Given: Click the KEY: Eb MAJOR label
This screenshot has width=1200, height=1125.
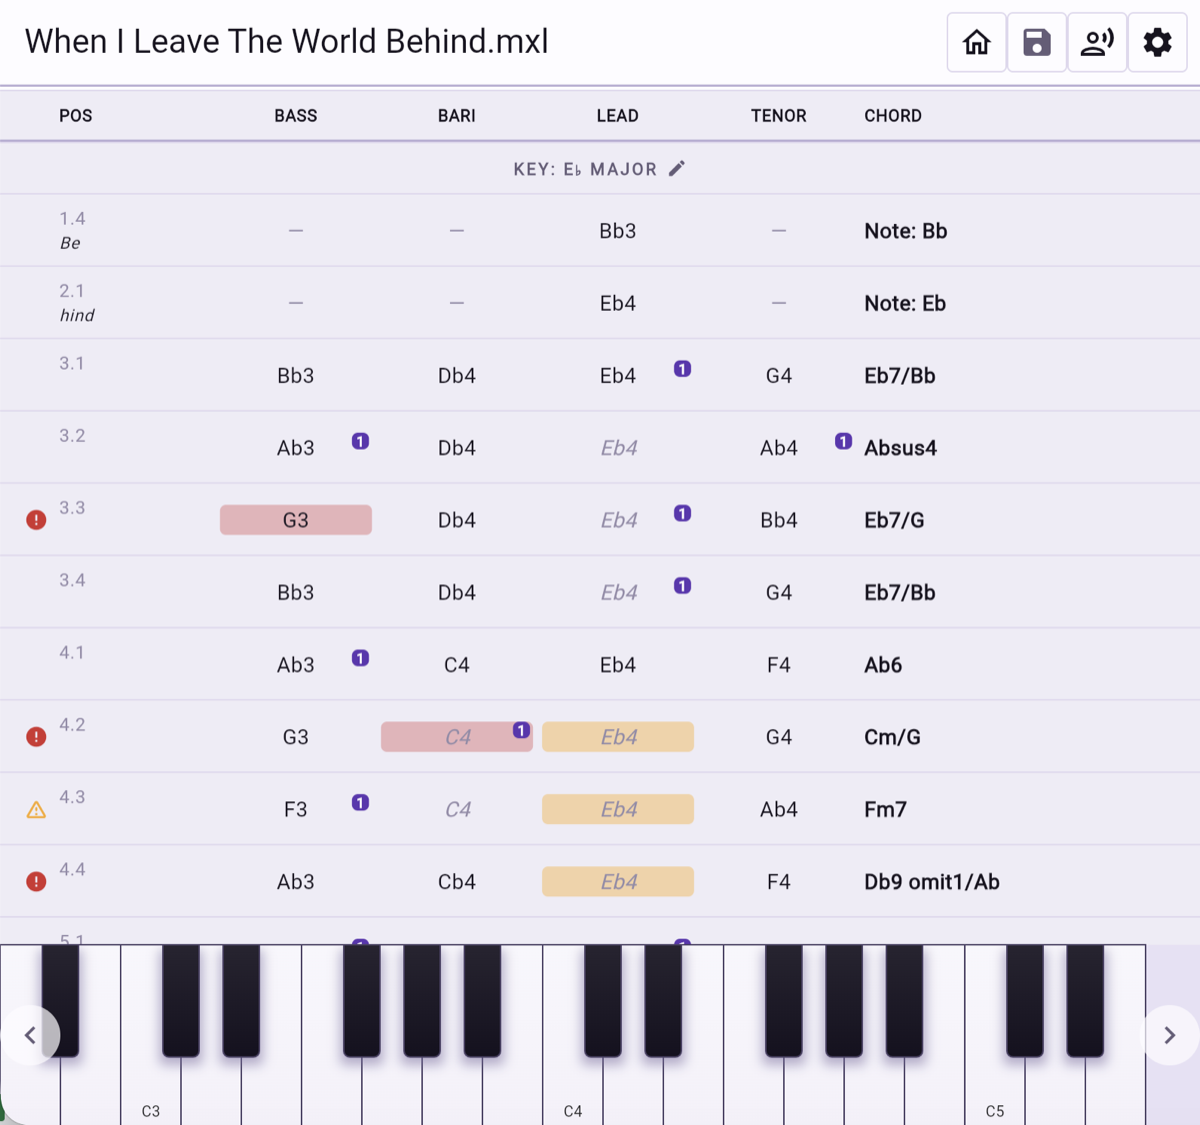Looking at the screenshot, I should coord(585,169).
